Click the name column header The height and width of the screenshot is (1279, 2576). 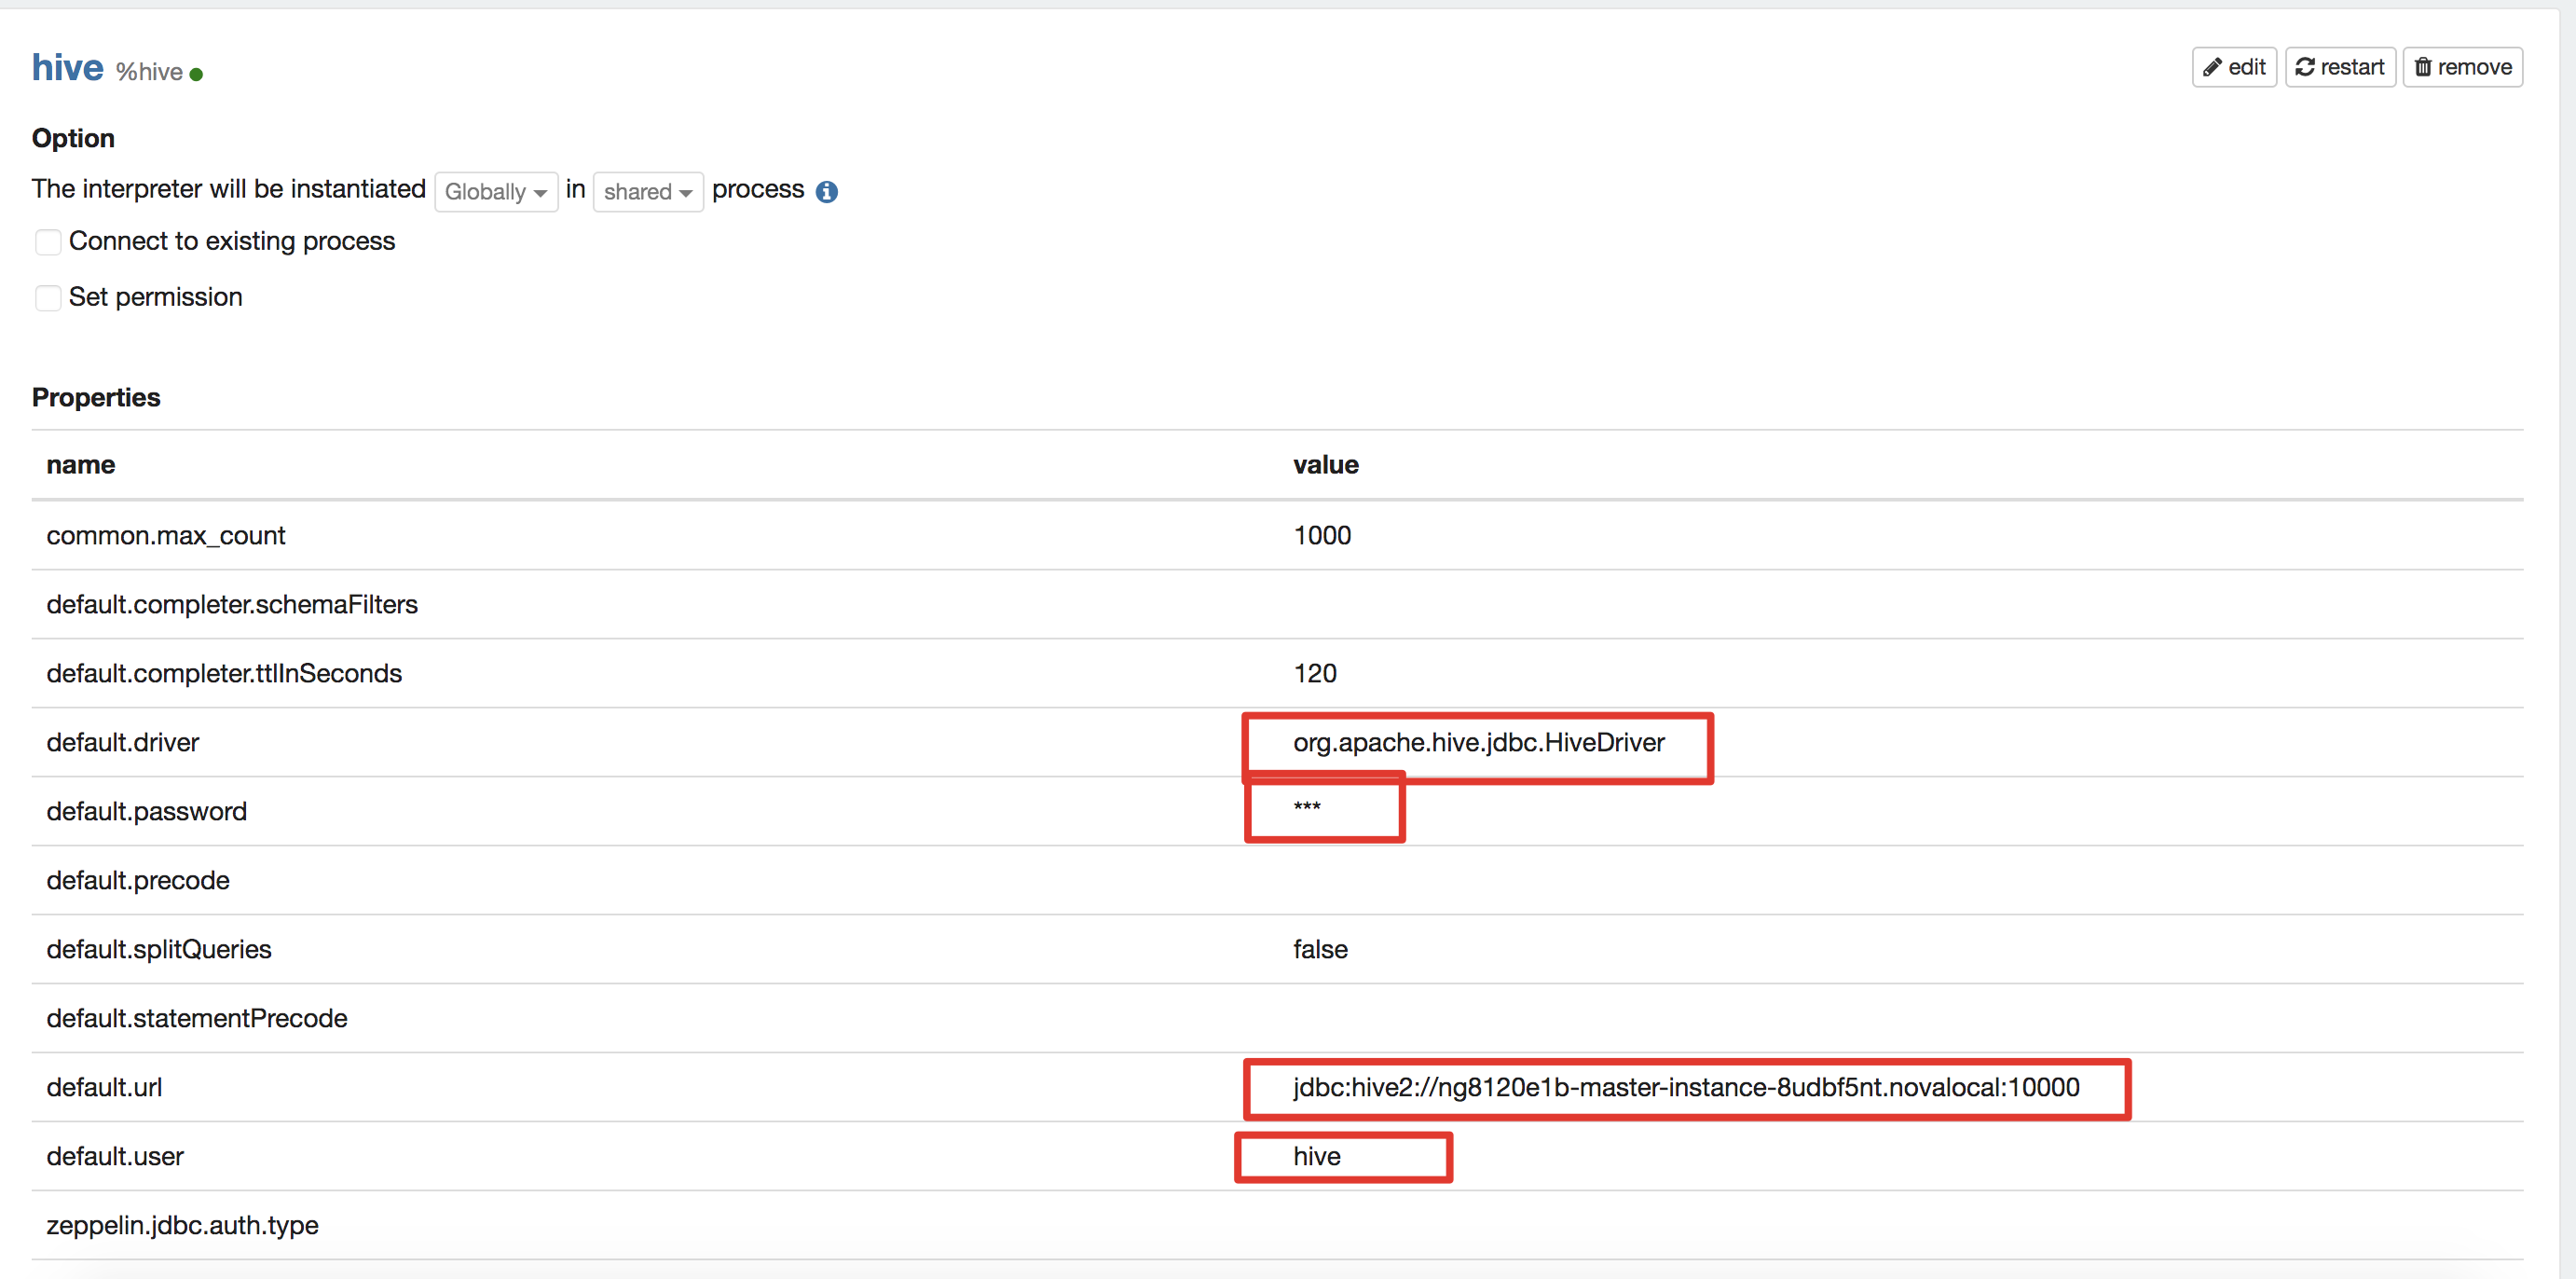(81, 464)
